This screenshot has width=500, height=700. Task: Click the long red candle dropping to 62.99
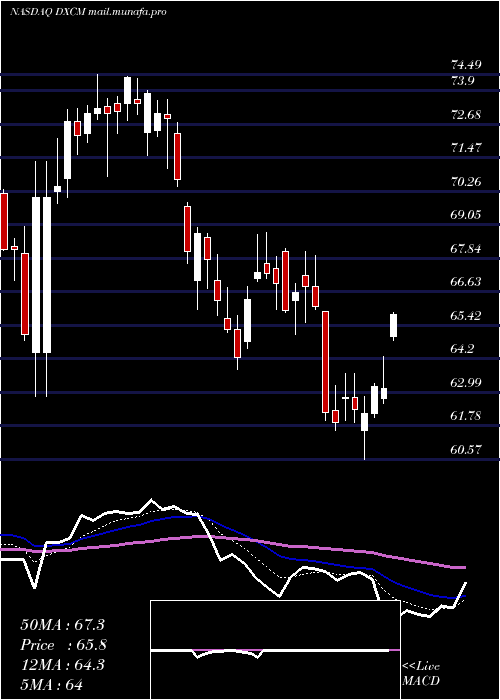(325, 362)
